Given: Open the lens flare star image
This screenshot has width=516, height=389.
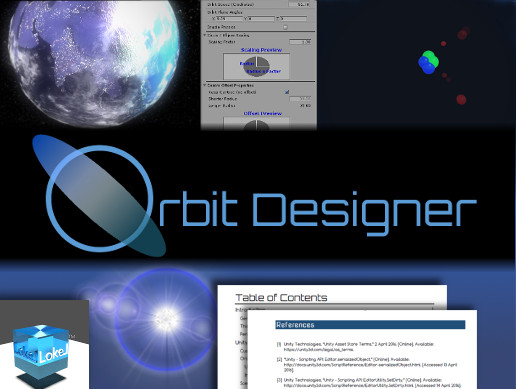Looking at the screenshot, I should (166, 319).
